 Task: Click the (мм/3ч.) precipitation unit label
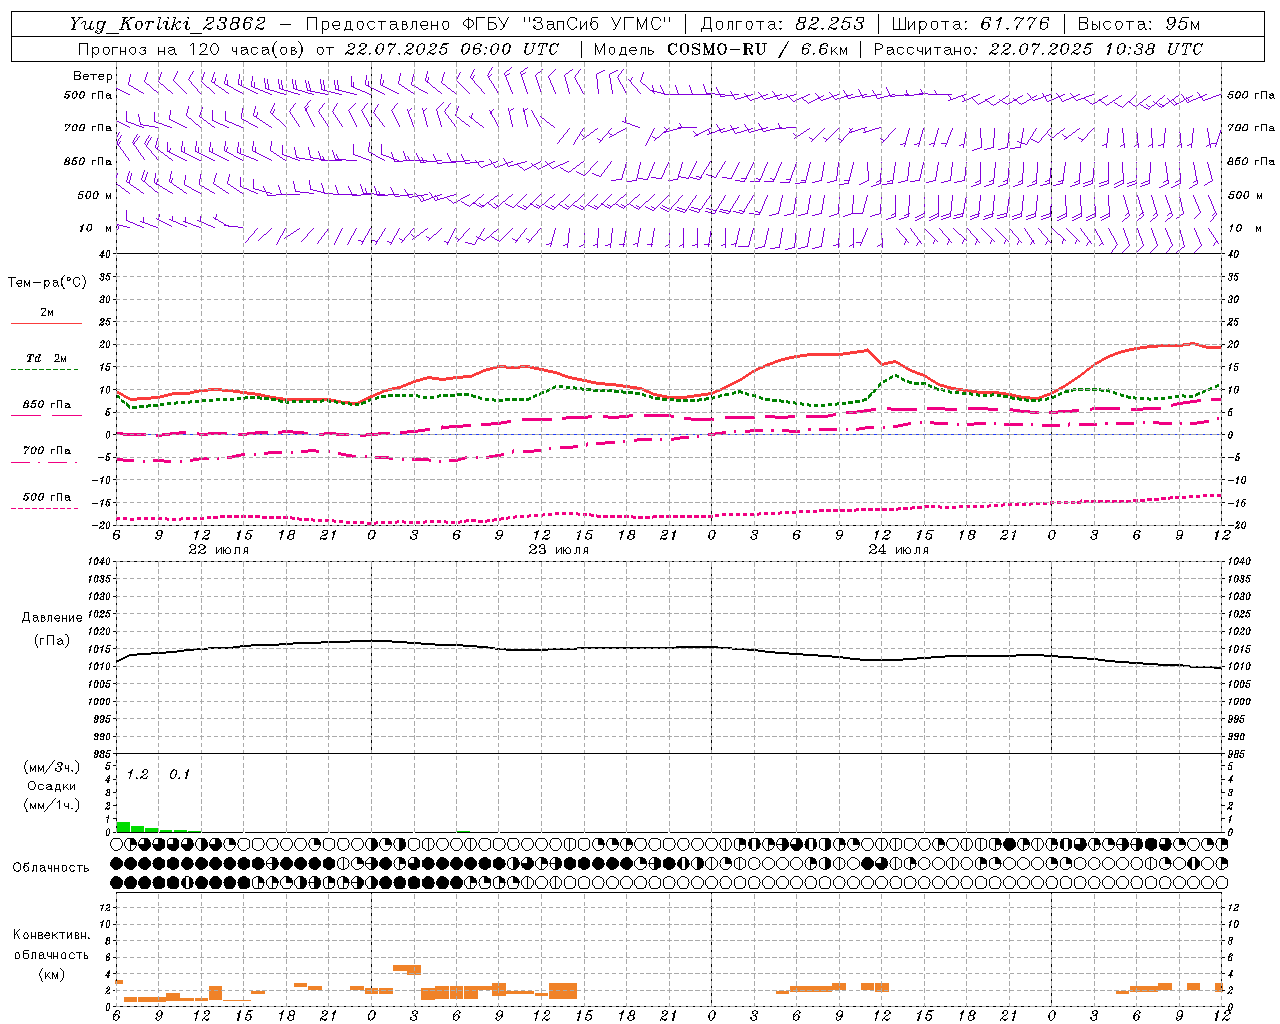point(51,768)
